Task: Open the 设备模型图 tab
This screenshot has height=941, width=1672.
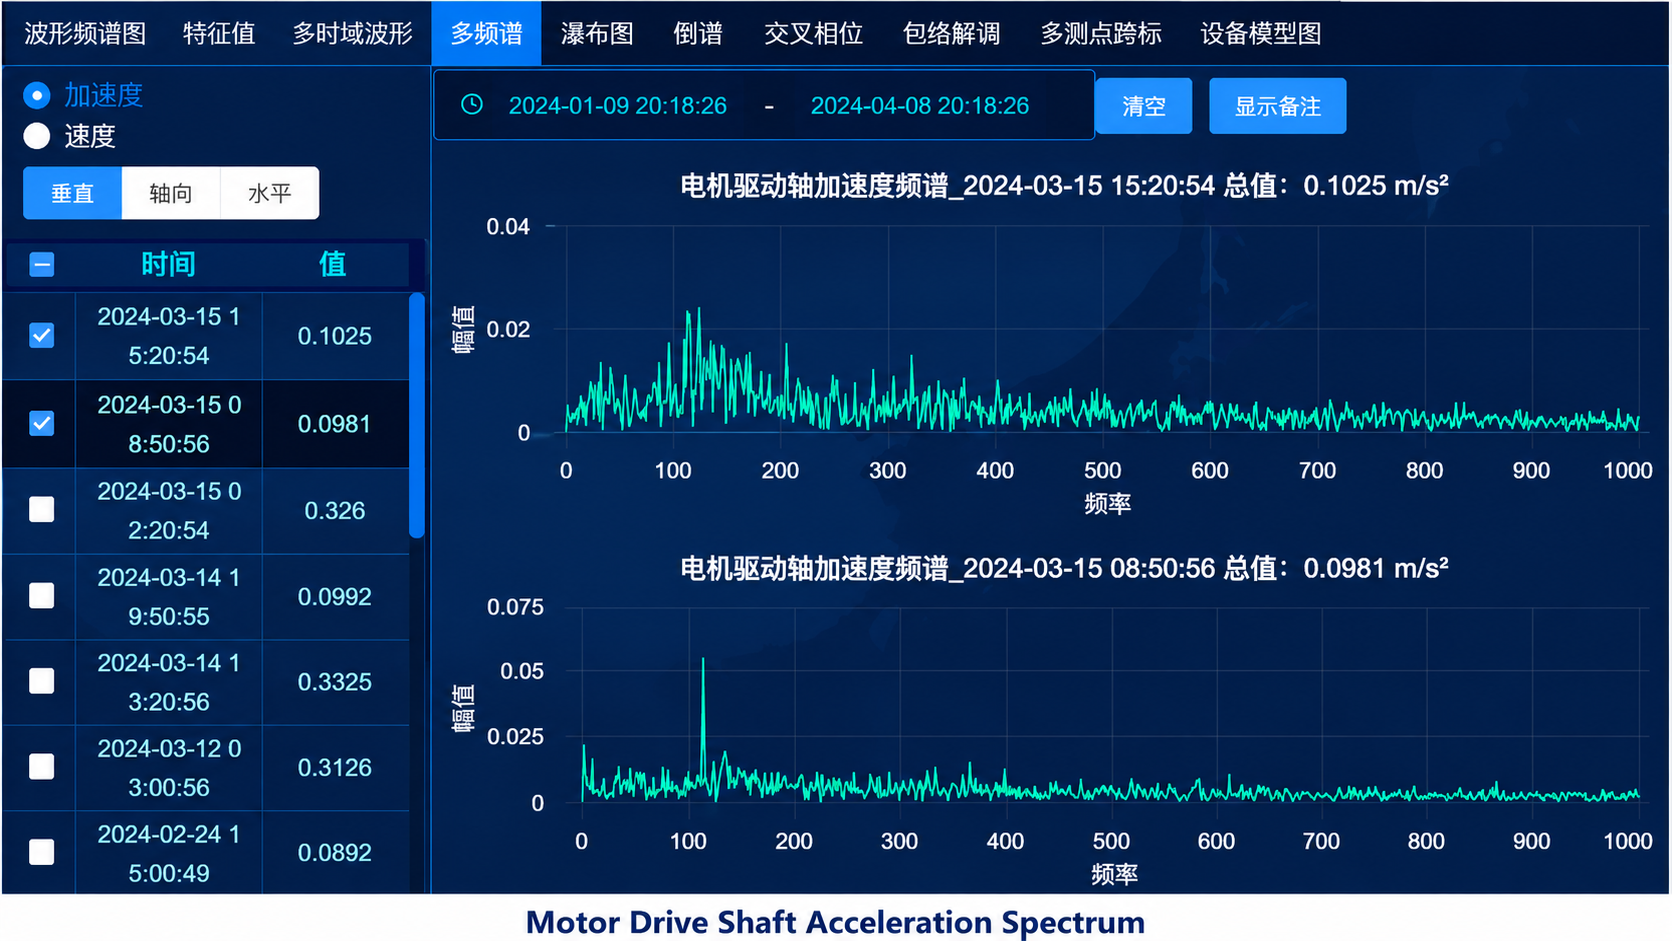Action: tap(1261, 33)
